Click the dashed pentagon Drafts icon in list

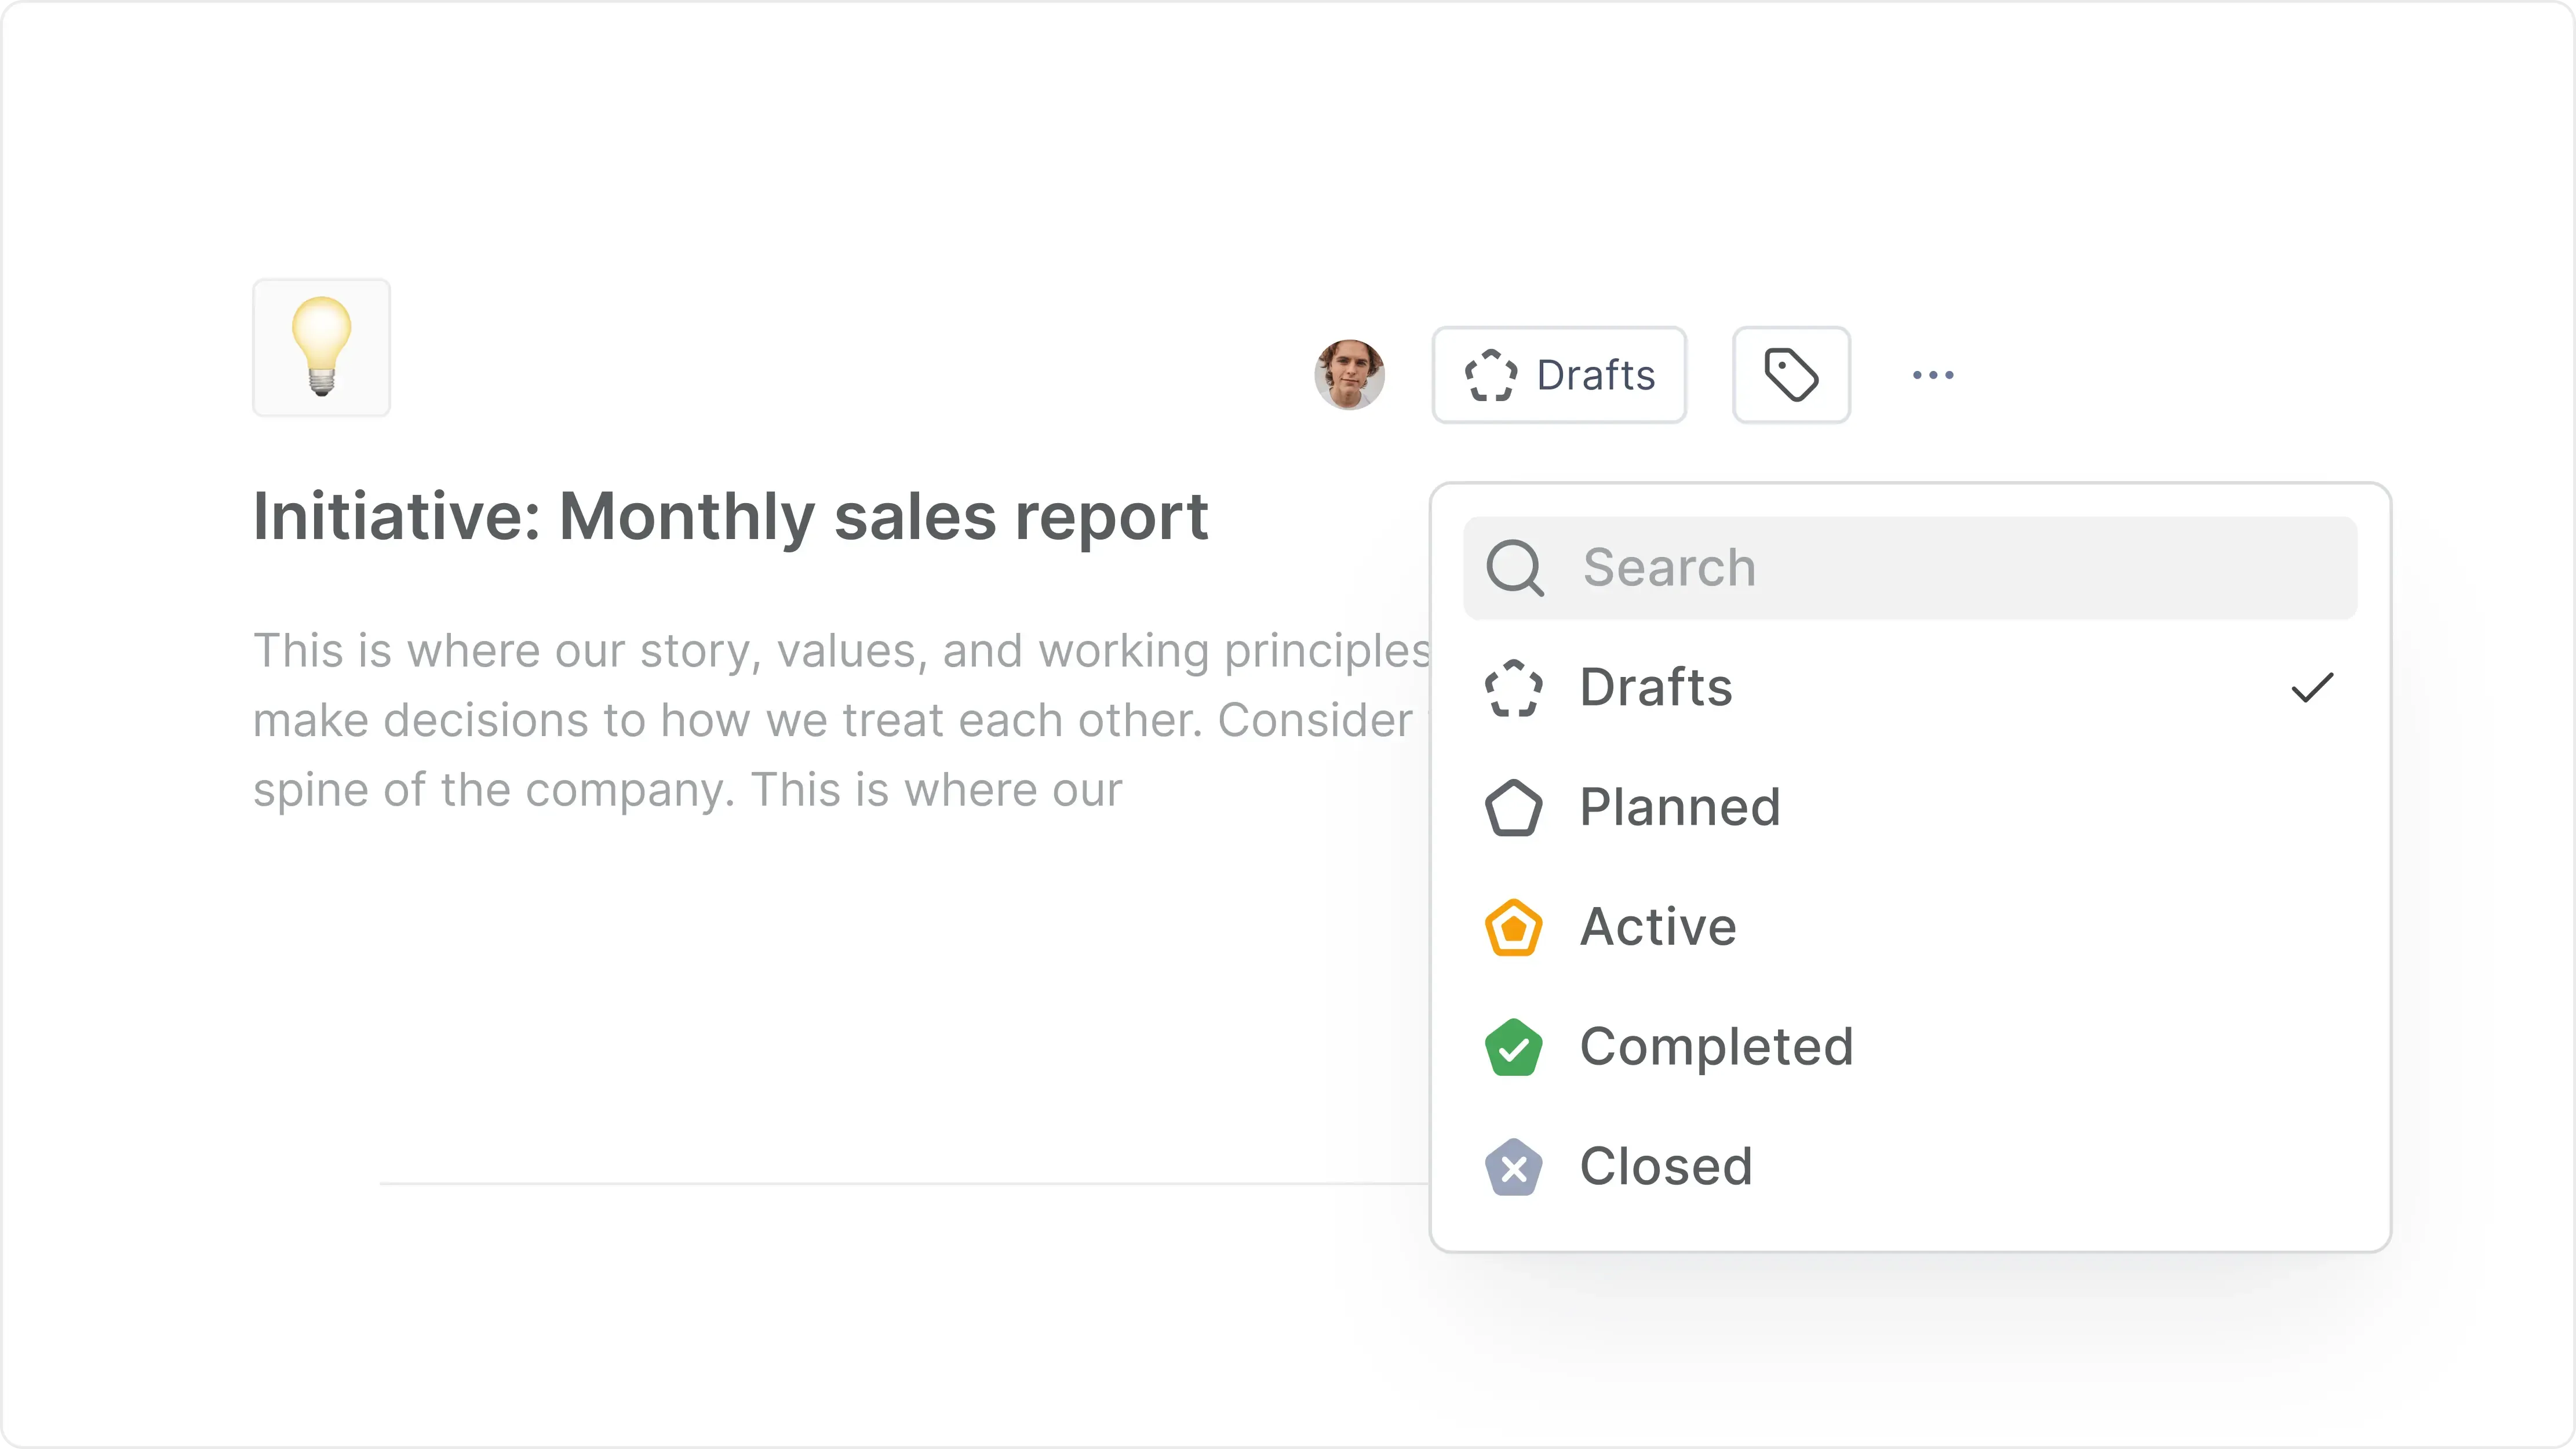(x=1514, y=688)
